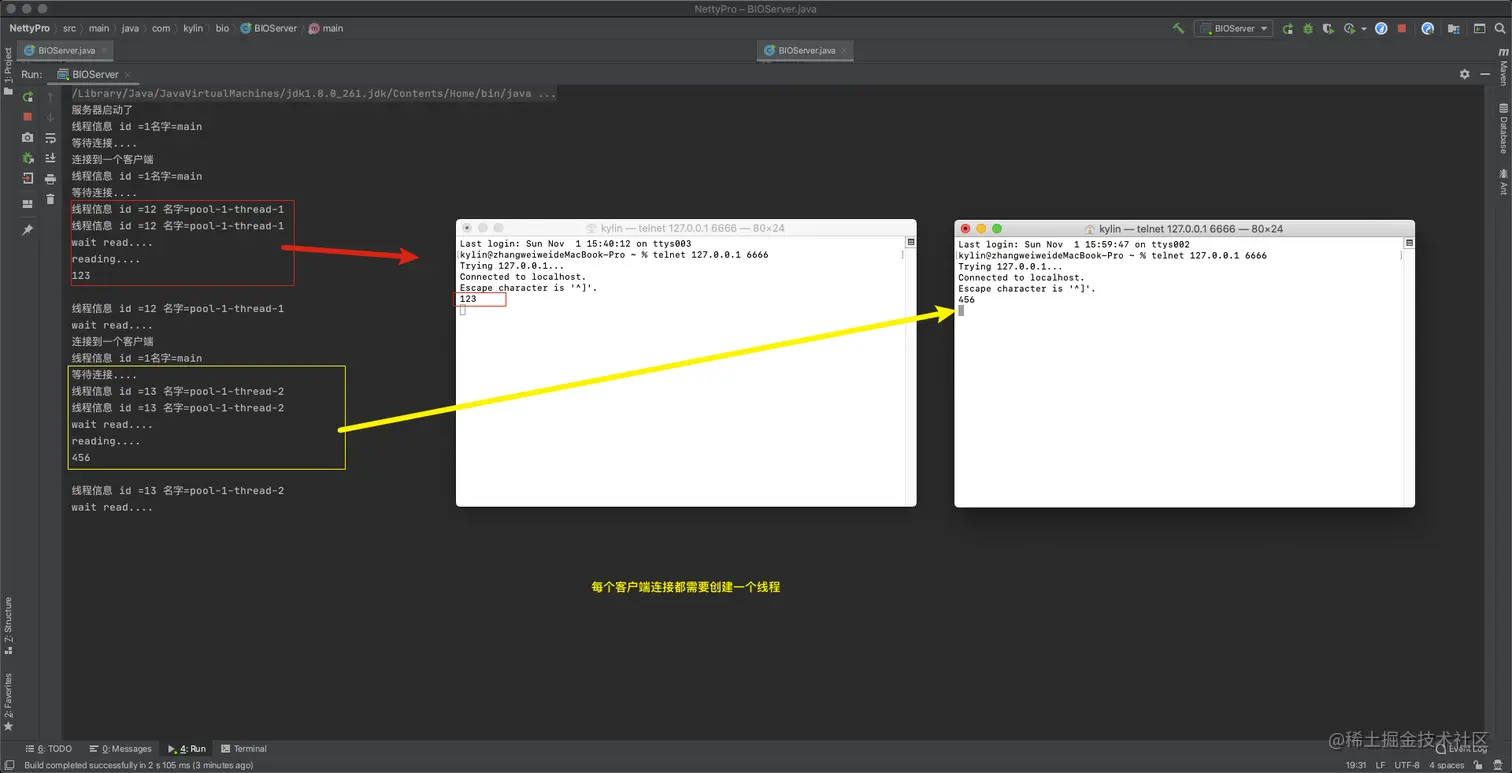Pin the Run tab with pin icon

click(27, 230)
